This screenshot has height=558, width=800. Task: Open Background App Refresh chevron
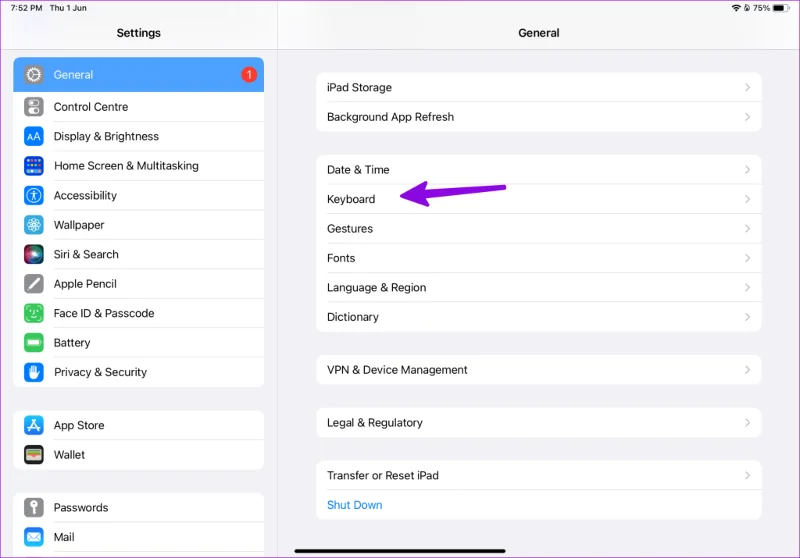pyautogui.click(x=747, y=117)
